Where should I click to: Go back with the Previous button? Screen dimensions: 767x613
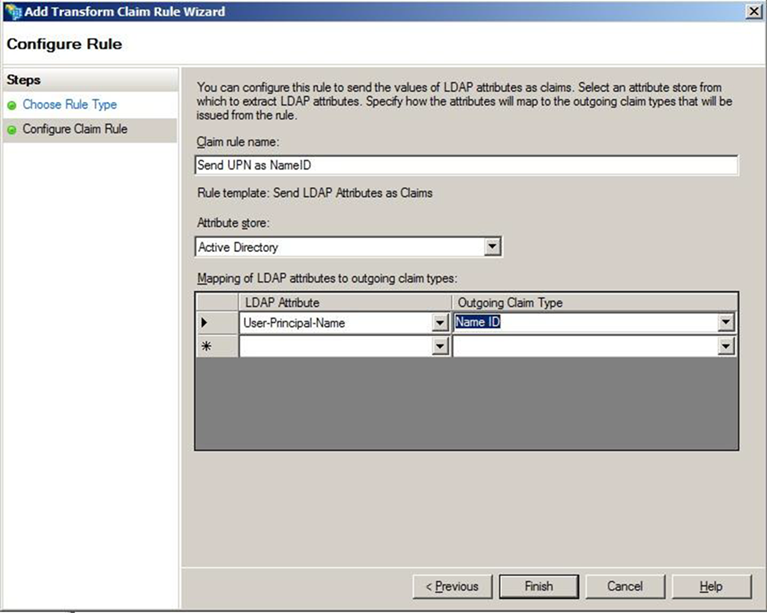tap(452, 586)
